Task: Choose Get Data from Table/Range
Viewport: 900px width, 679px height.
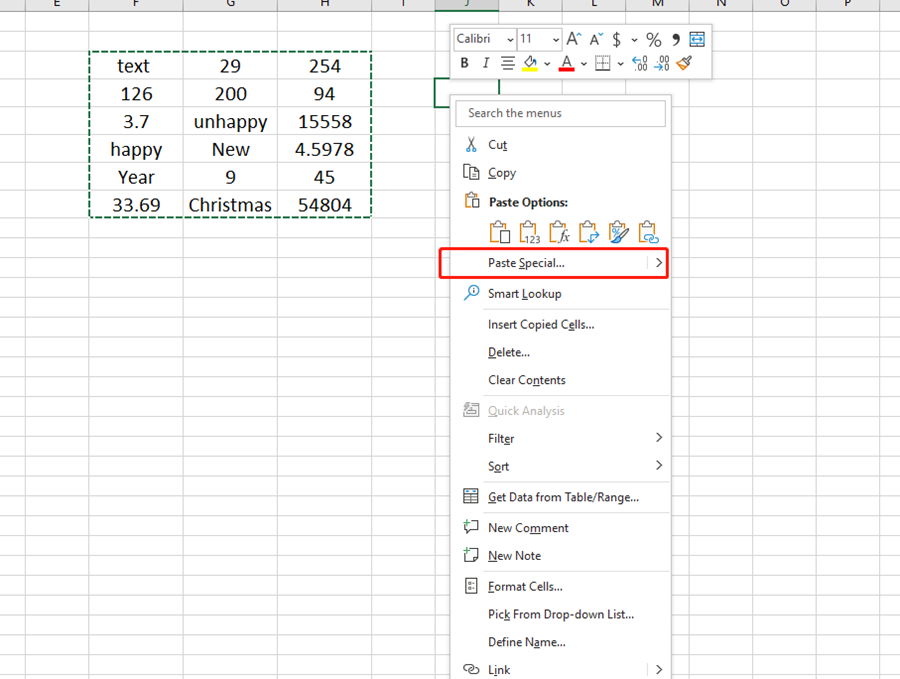Action: coord(562,497)
